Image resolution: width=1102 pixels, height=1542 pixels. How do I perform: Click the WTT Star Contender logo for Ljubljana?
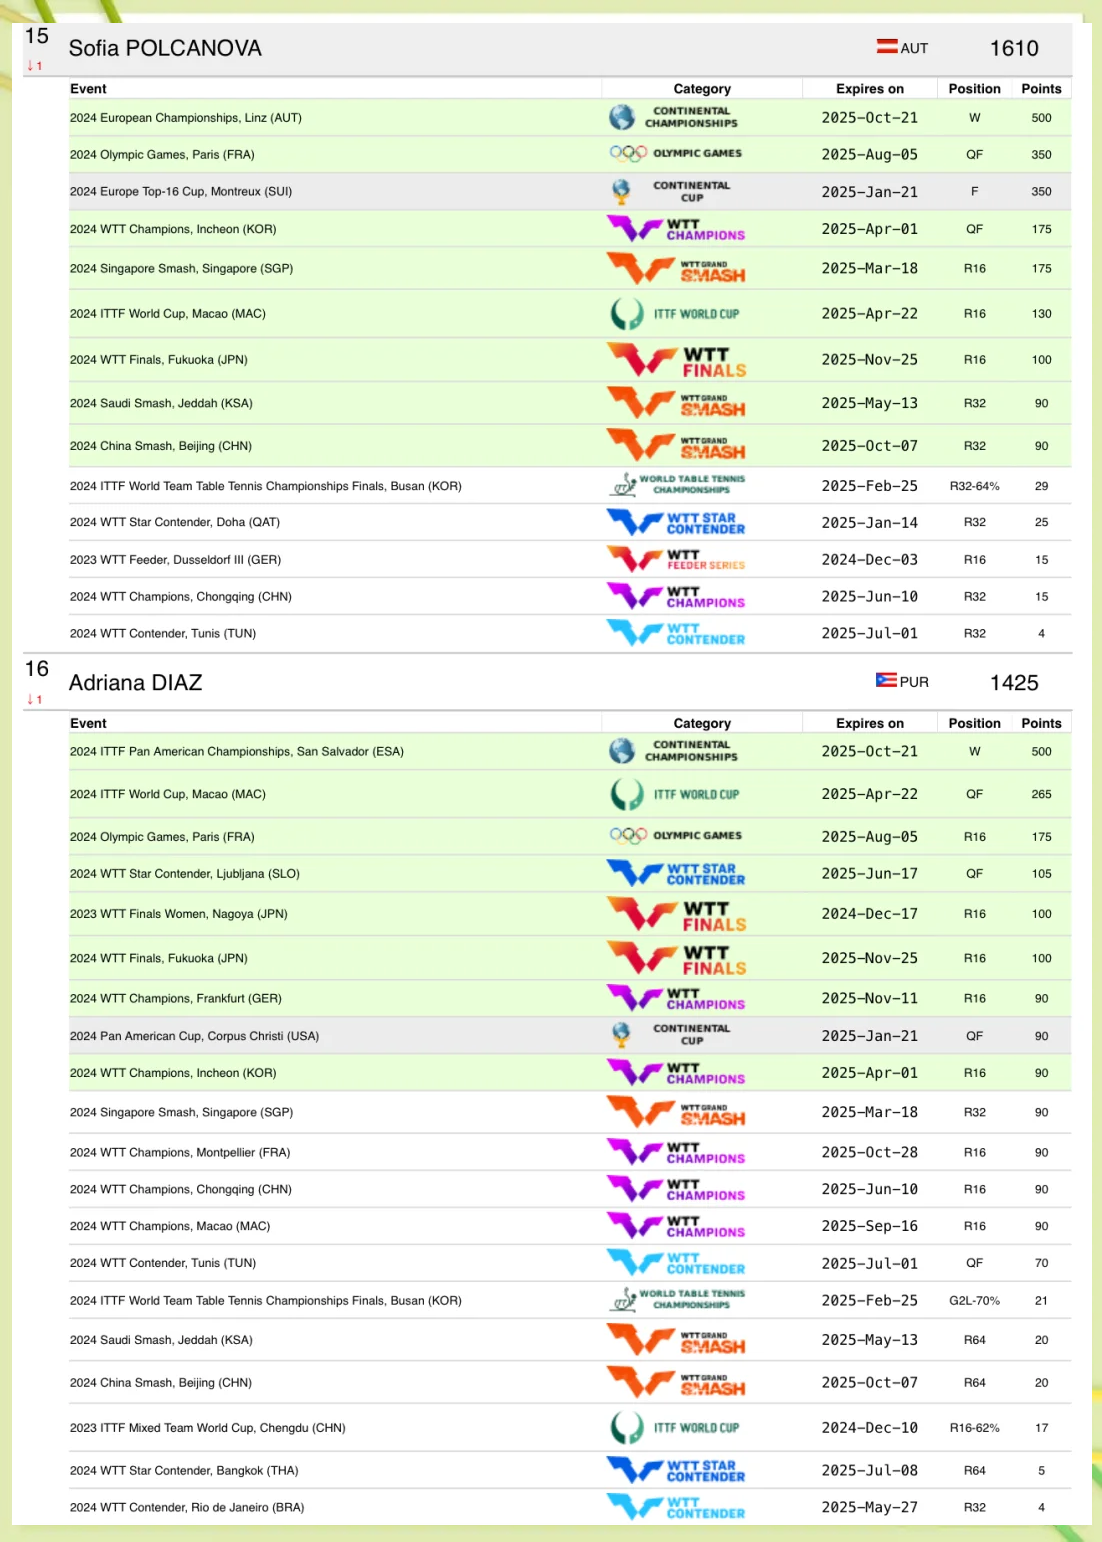click(x=676, y=874)
